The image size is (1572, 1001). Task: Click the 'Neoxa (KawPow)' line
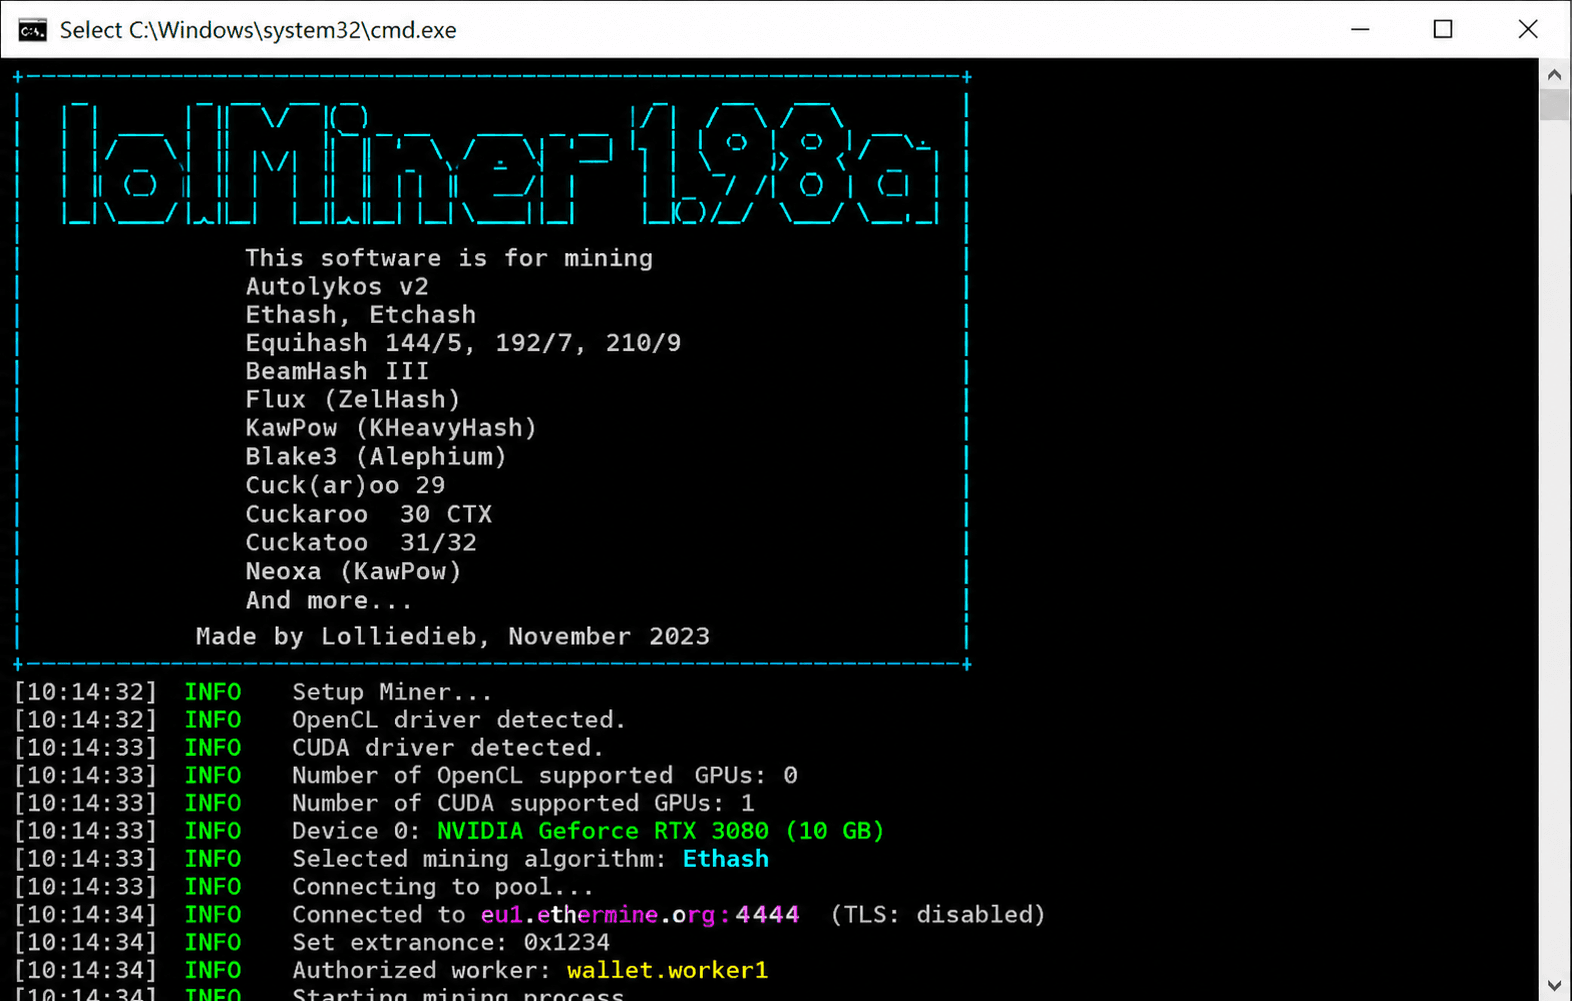coord(353,572)
